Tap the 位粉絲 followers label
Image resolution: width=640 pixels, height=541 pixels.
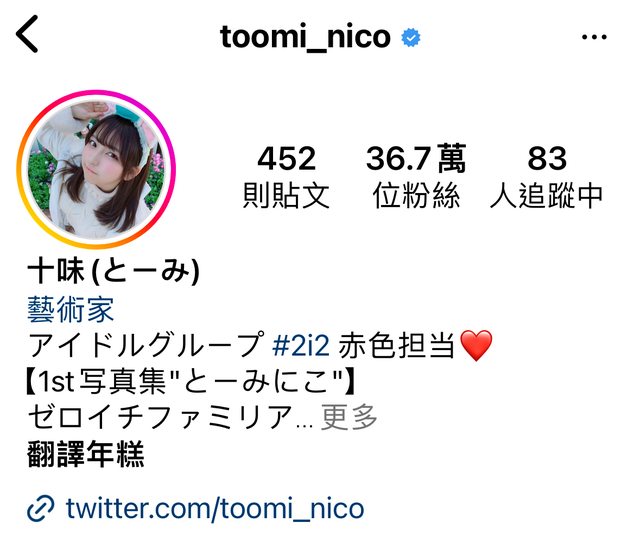click(x=416, y=195)
